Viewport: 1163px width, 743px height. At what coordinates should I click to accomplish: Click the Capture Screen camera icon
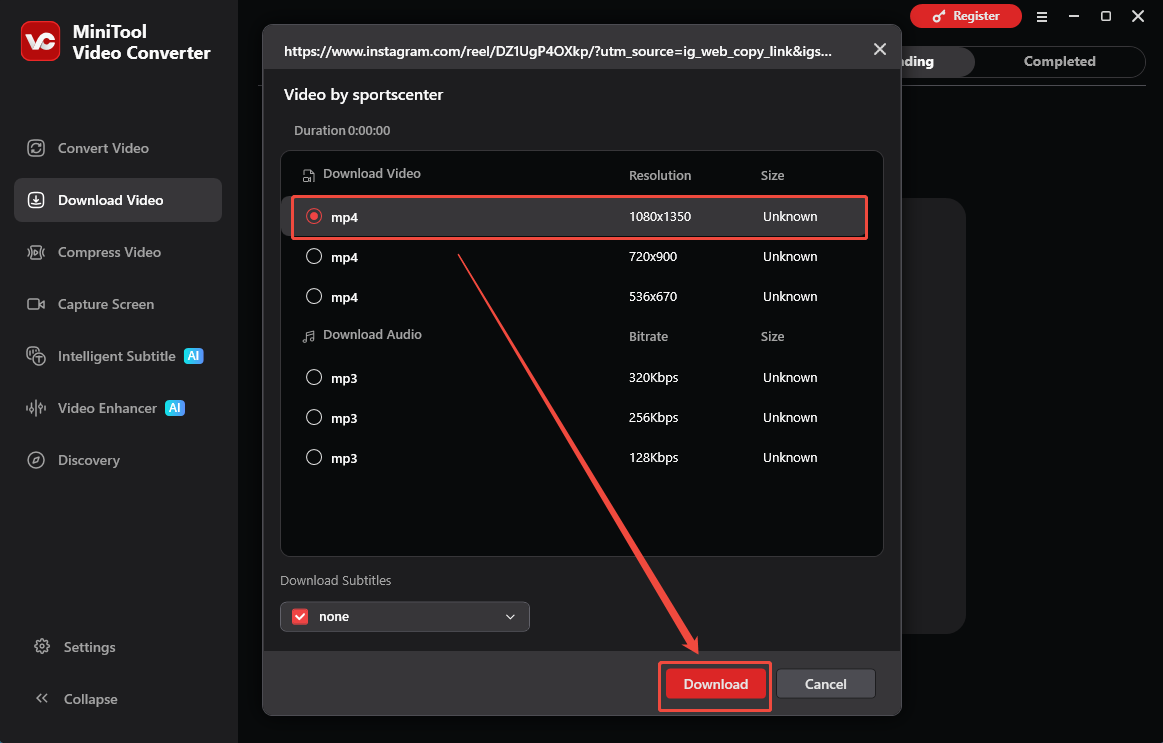(x=36, y=304)
